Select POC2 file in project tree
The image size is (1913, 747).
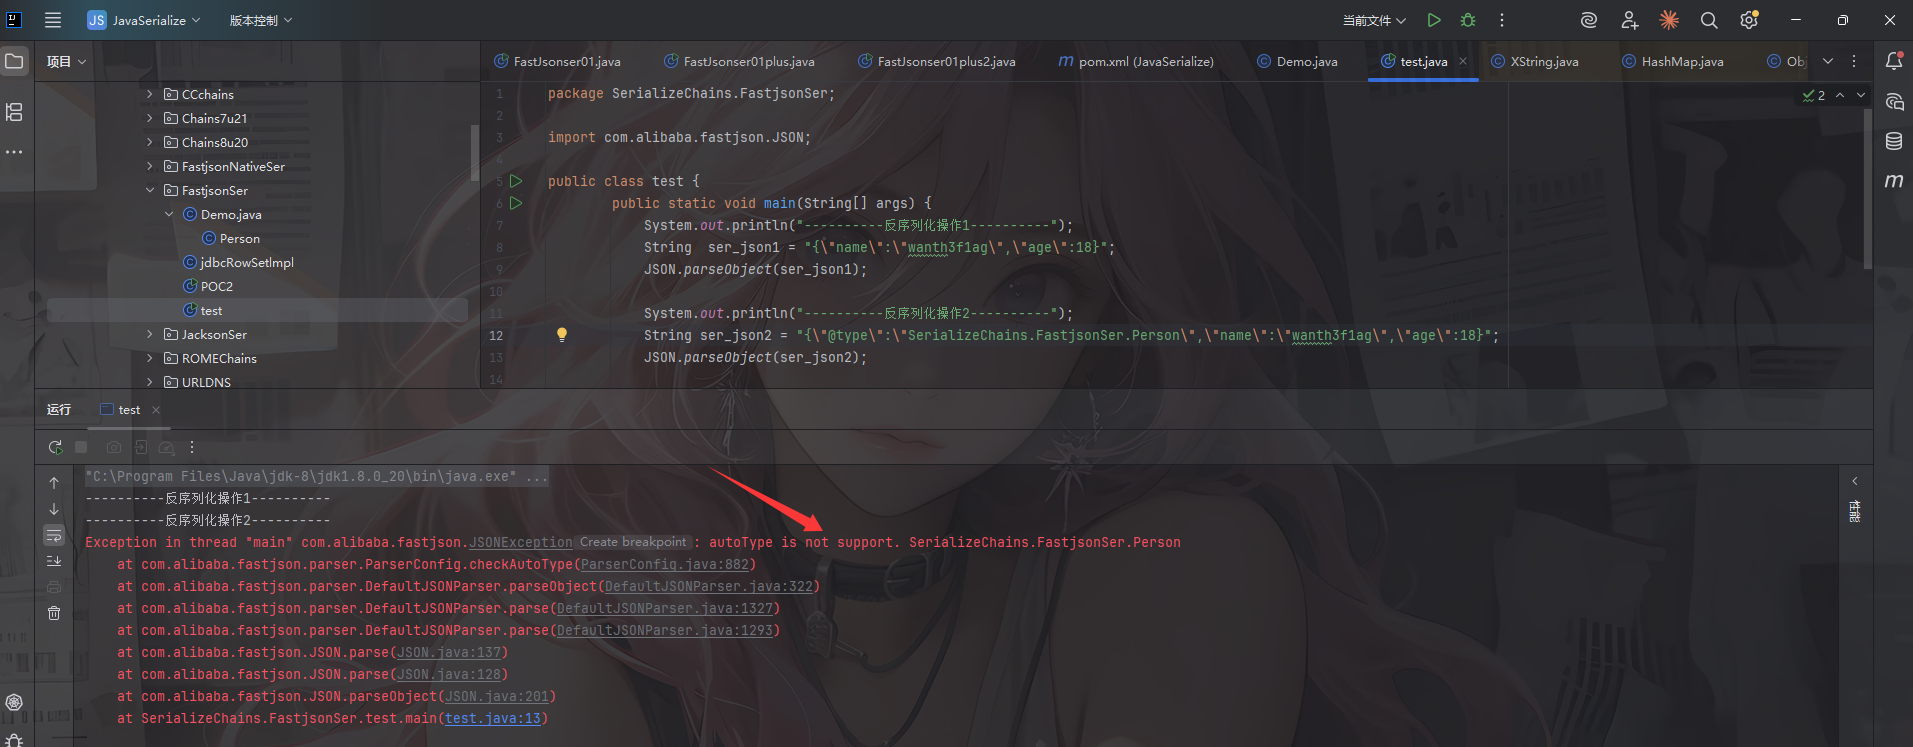(216, 286)
